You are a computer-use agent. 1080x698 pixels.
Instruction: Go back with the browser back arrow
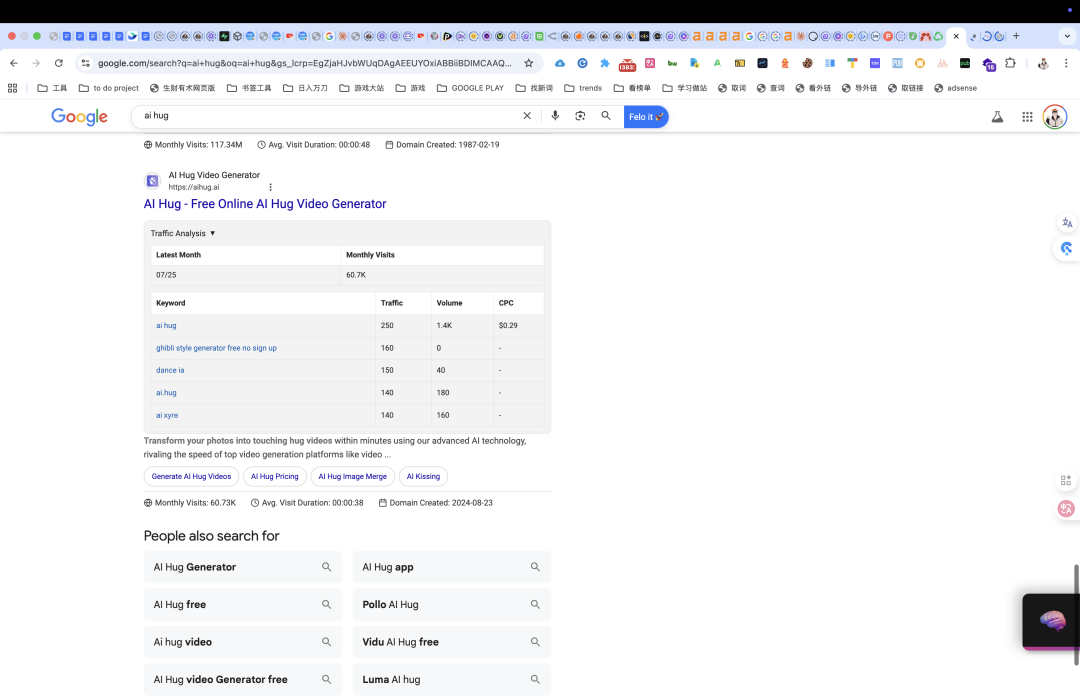(14, 63)
